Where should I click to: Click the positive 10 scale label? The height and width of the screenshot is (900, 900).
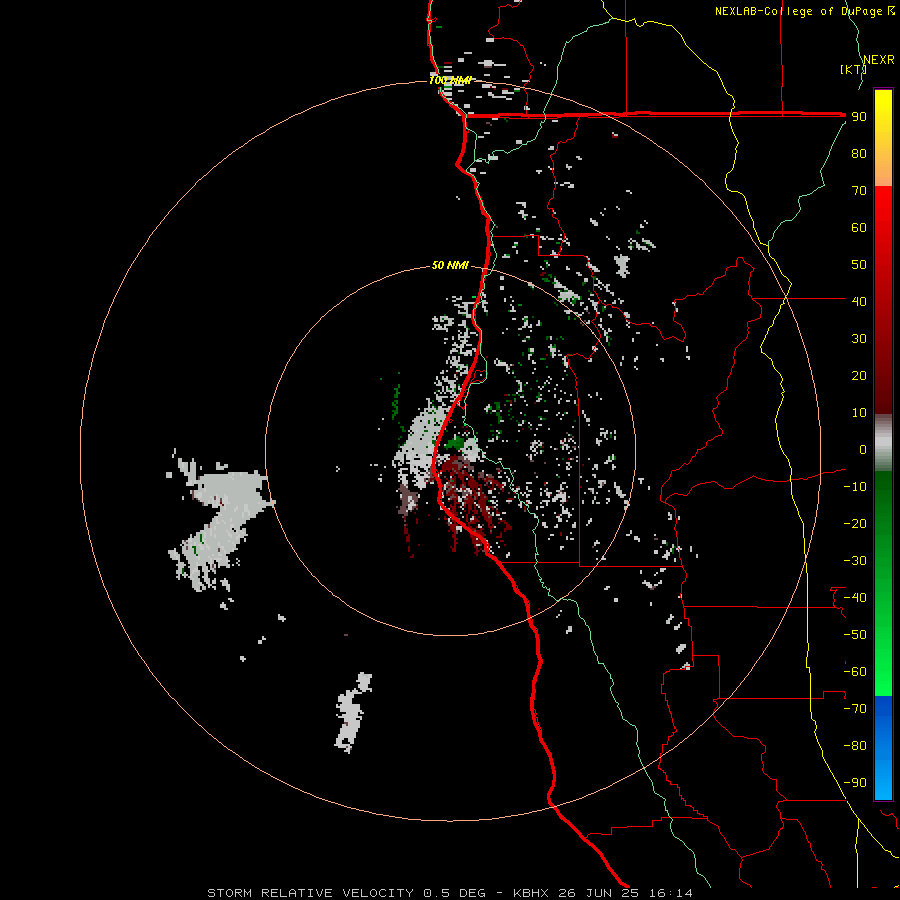click(x=859, y=413)
